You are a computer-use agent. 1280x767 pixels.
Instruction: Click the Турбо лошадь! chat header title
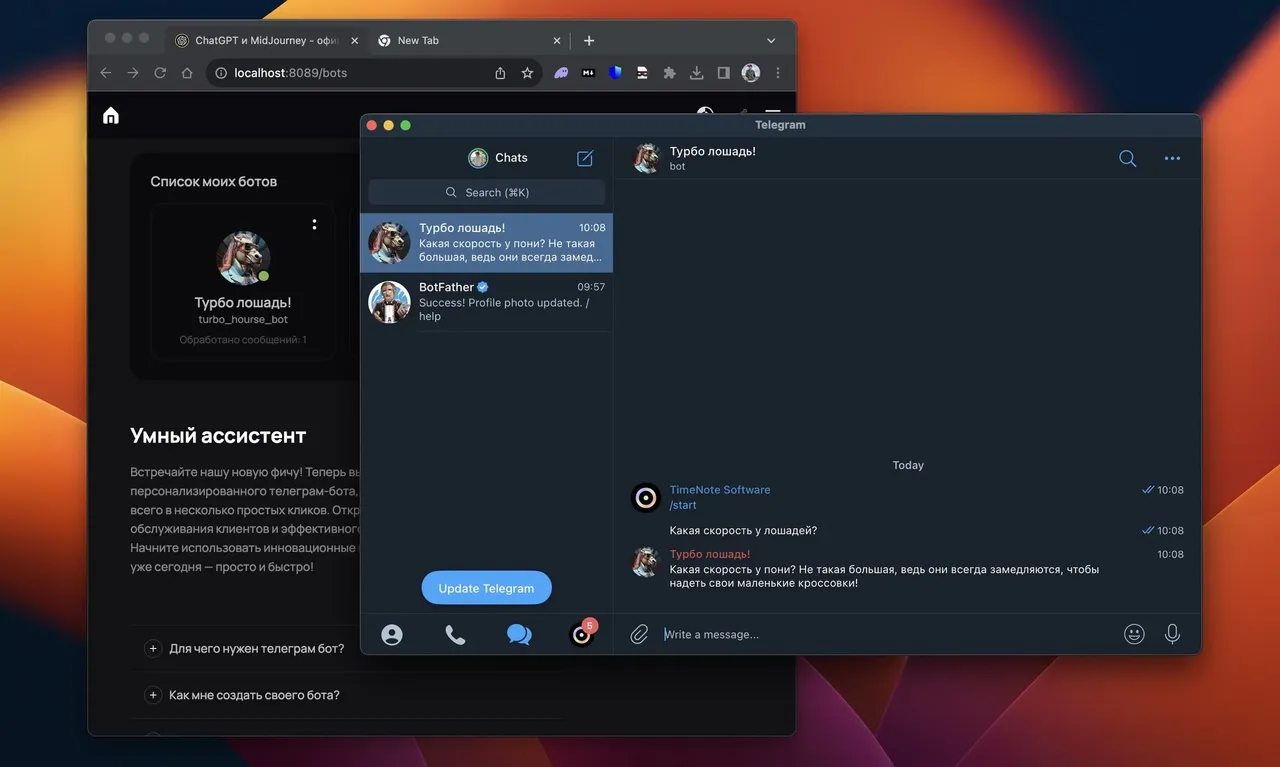(713, 151)
